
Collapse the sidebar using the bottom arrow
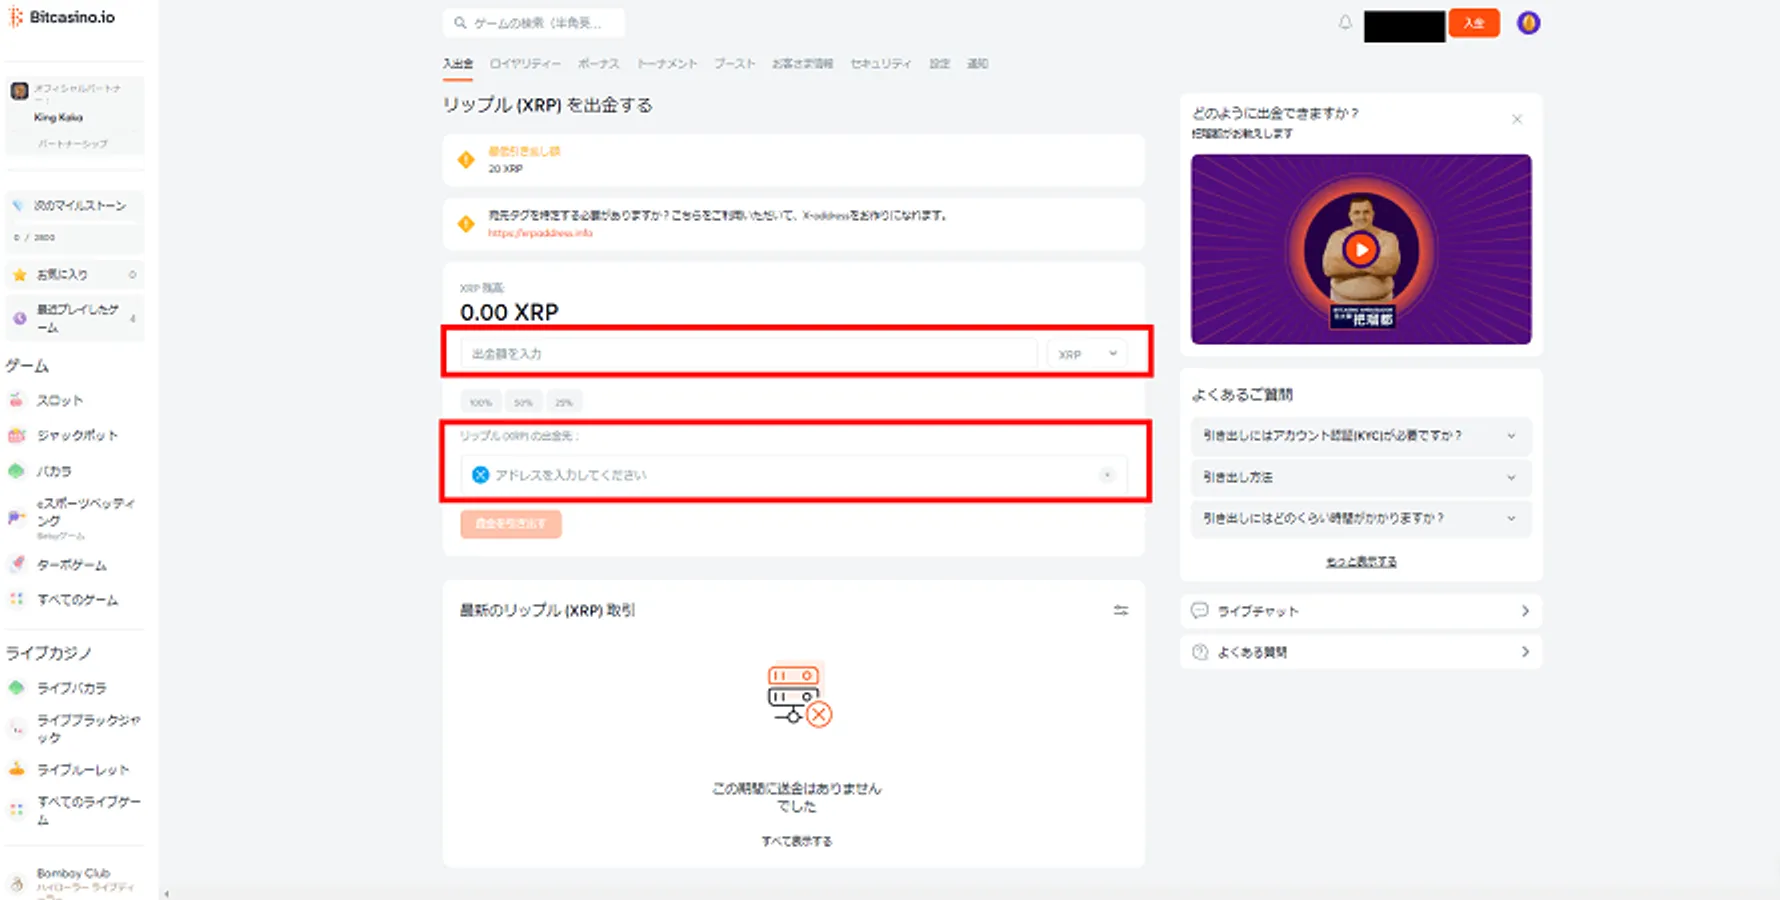[x=166, y=894]
